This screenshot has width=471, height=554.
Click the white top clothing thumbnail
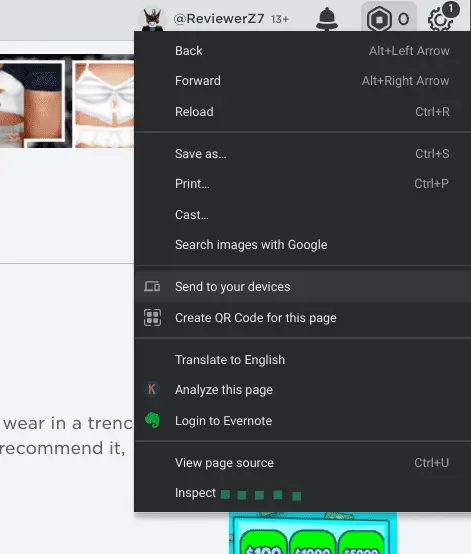coord(104,104)
